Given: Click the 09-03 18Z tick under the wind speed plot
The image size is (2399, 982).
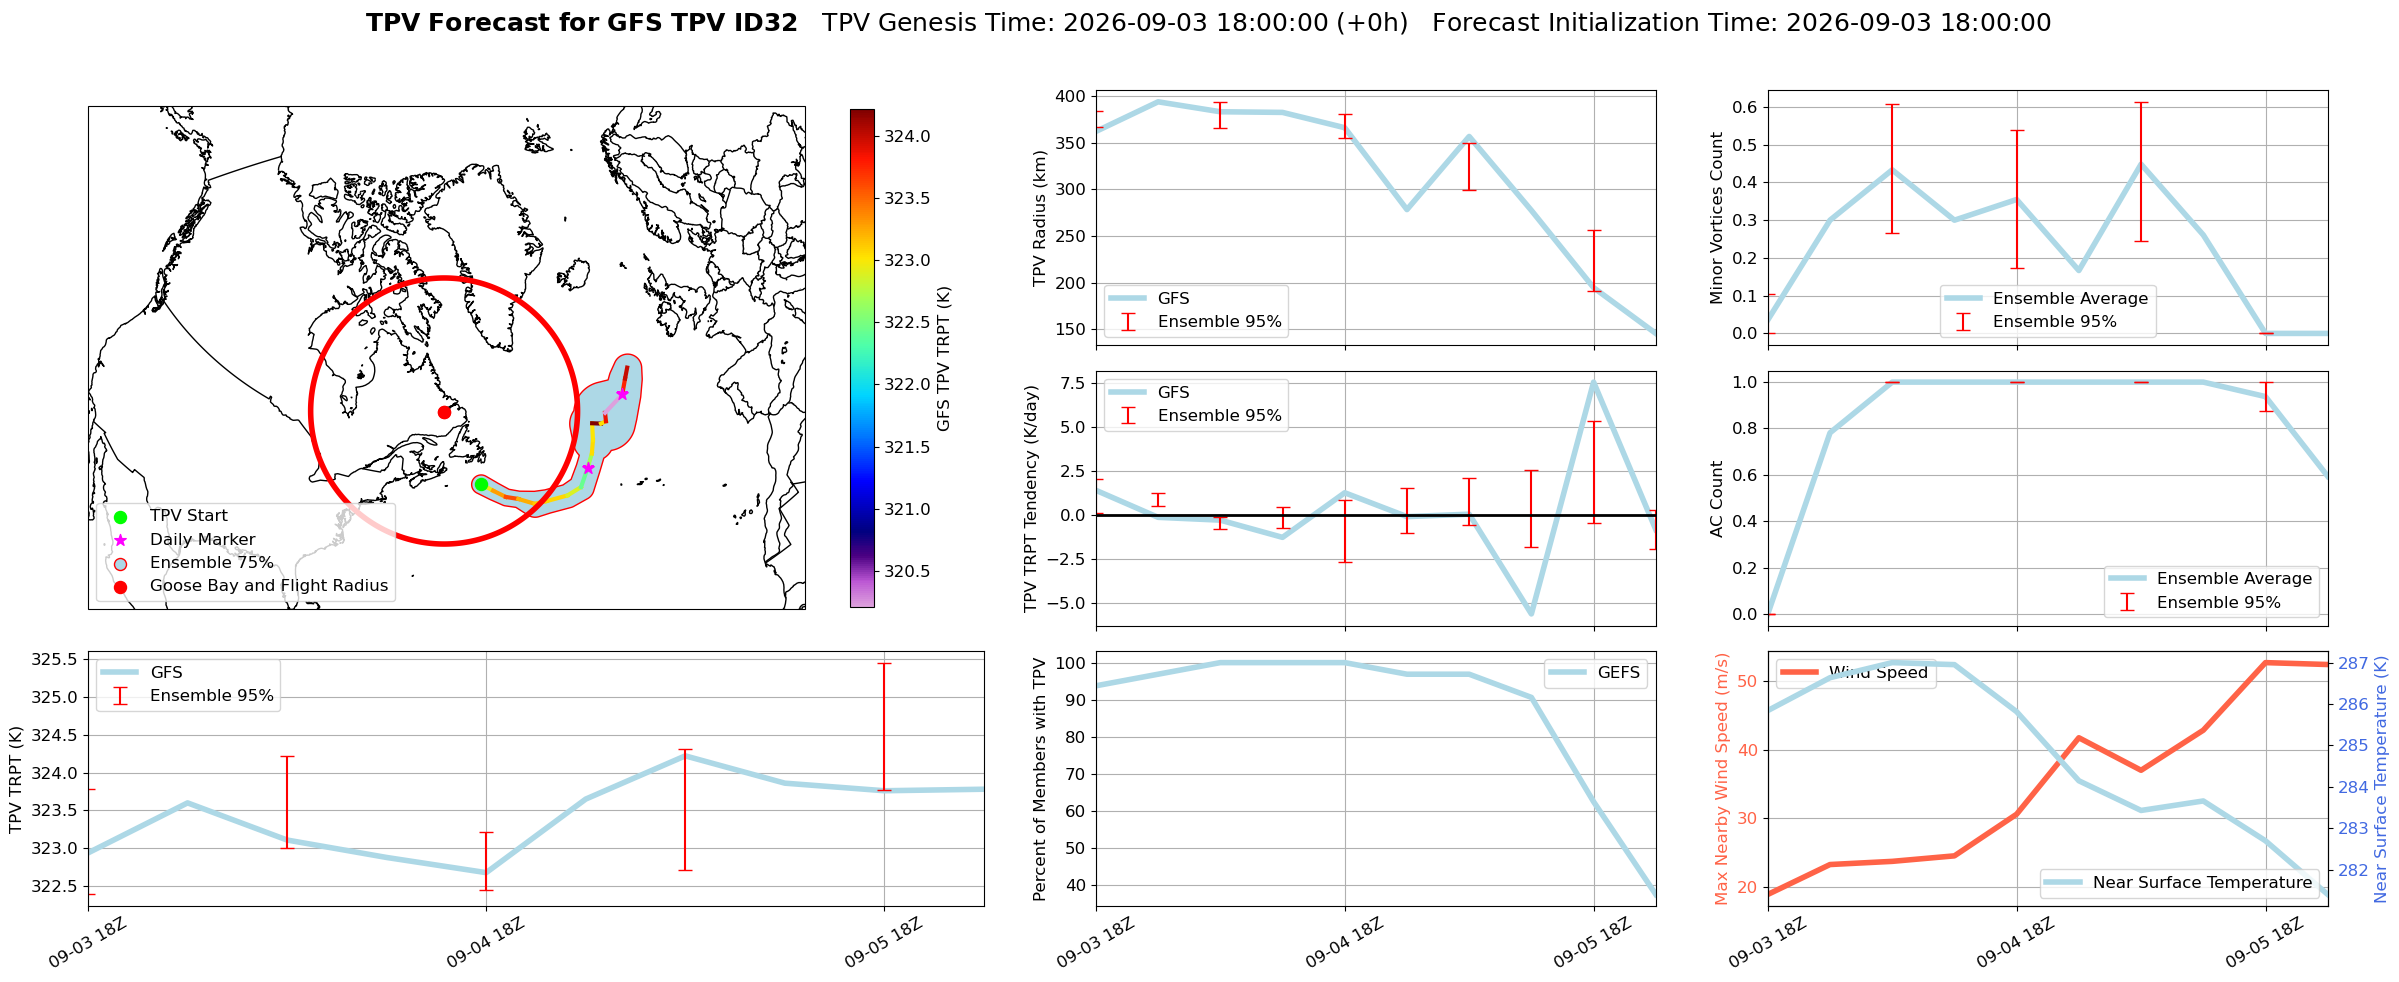Looking at the screenshot, I should coord(1768,942).
